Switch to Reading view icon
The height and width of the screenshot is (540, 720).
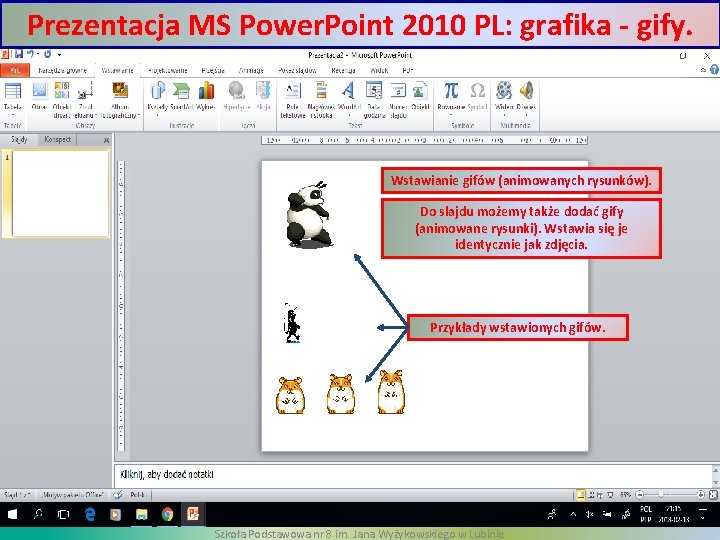coord(600,495)
